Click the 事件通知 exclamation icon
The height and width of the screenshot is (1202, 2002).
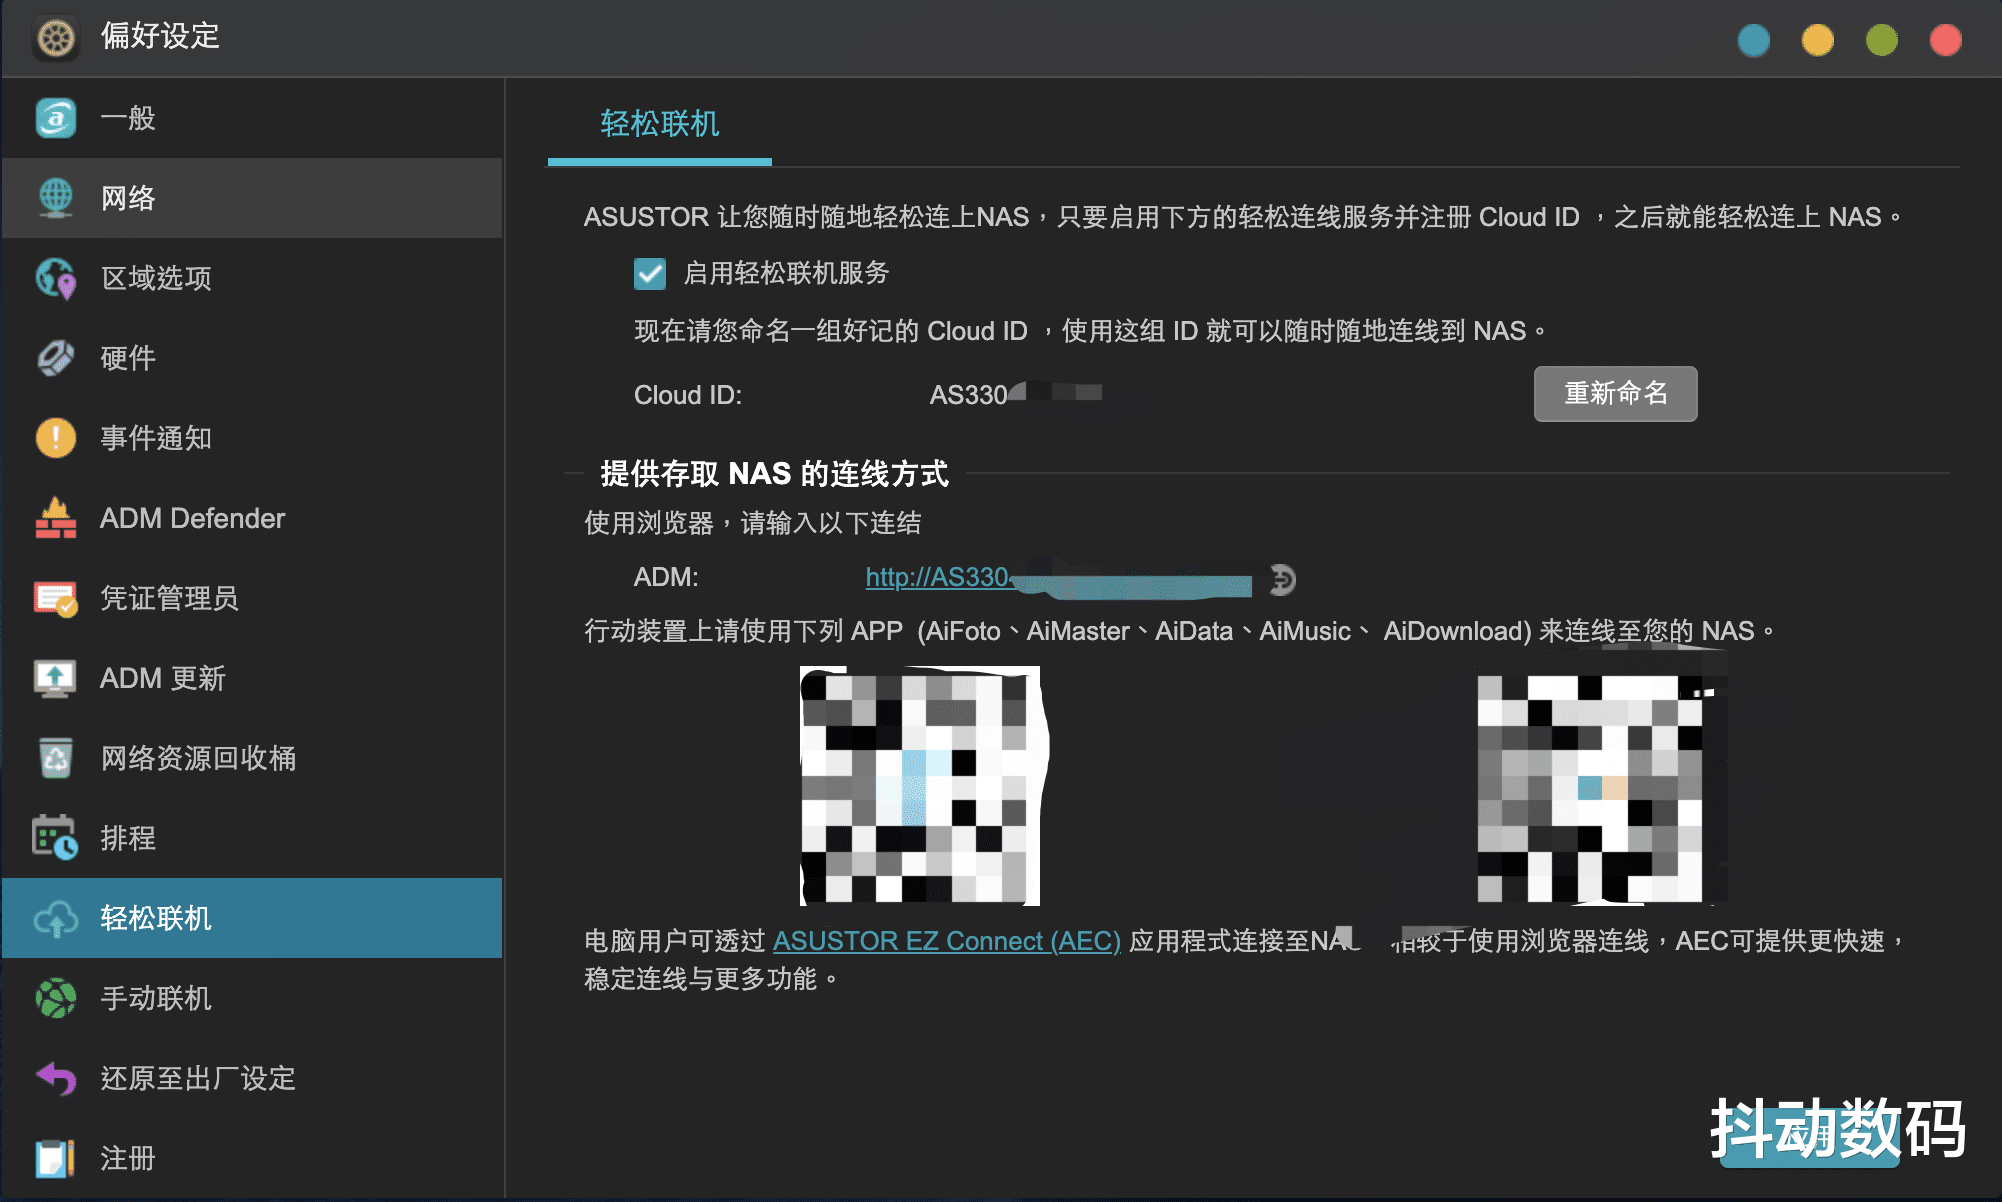tap(56, 438)
